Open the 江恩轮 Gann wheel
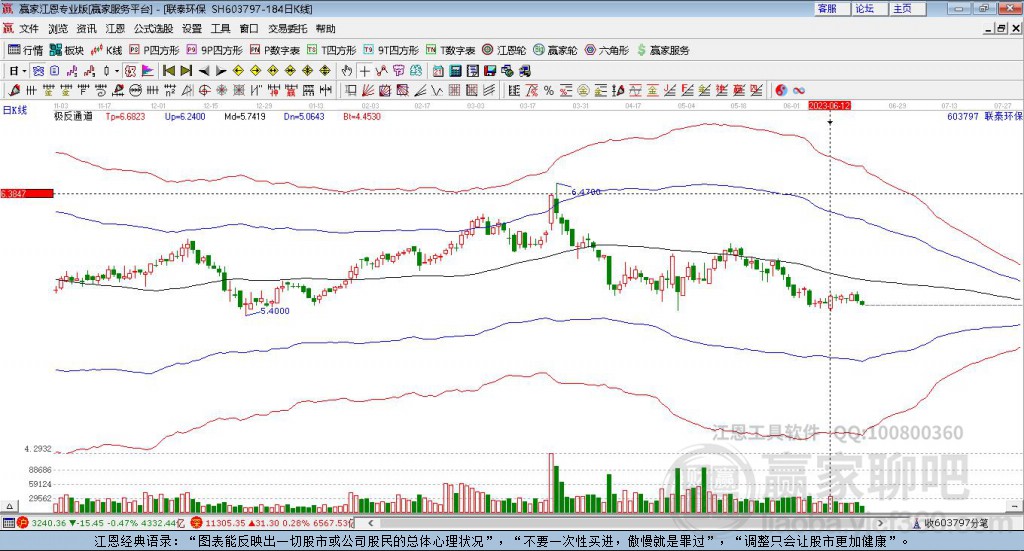This screenshot has height=551, width=1024. pyautogui.click(x=504, y=50)
